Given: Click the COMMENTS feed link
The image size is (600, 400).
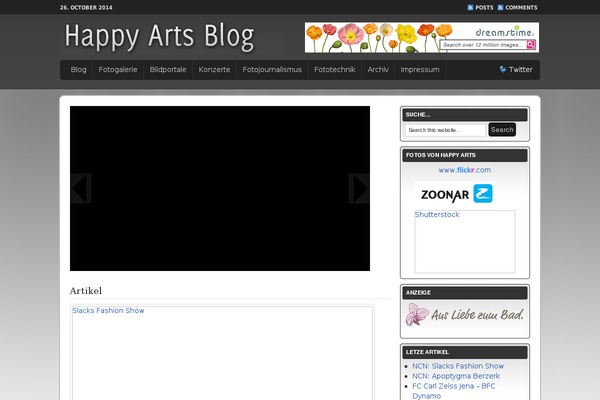Looking at the screenshot, I should click(521, 7).
